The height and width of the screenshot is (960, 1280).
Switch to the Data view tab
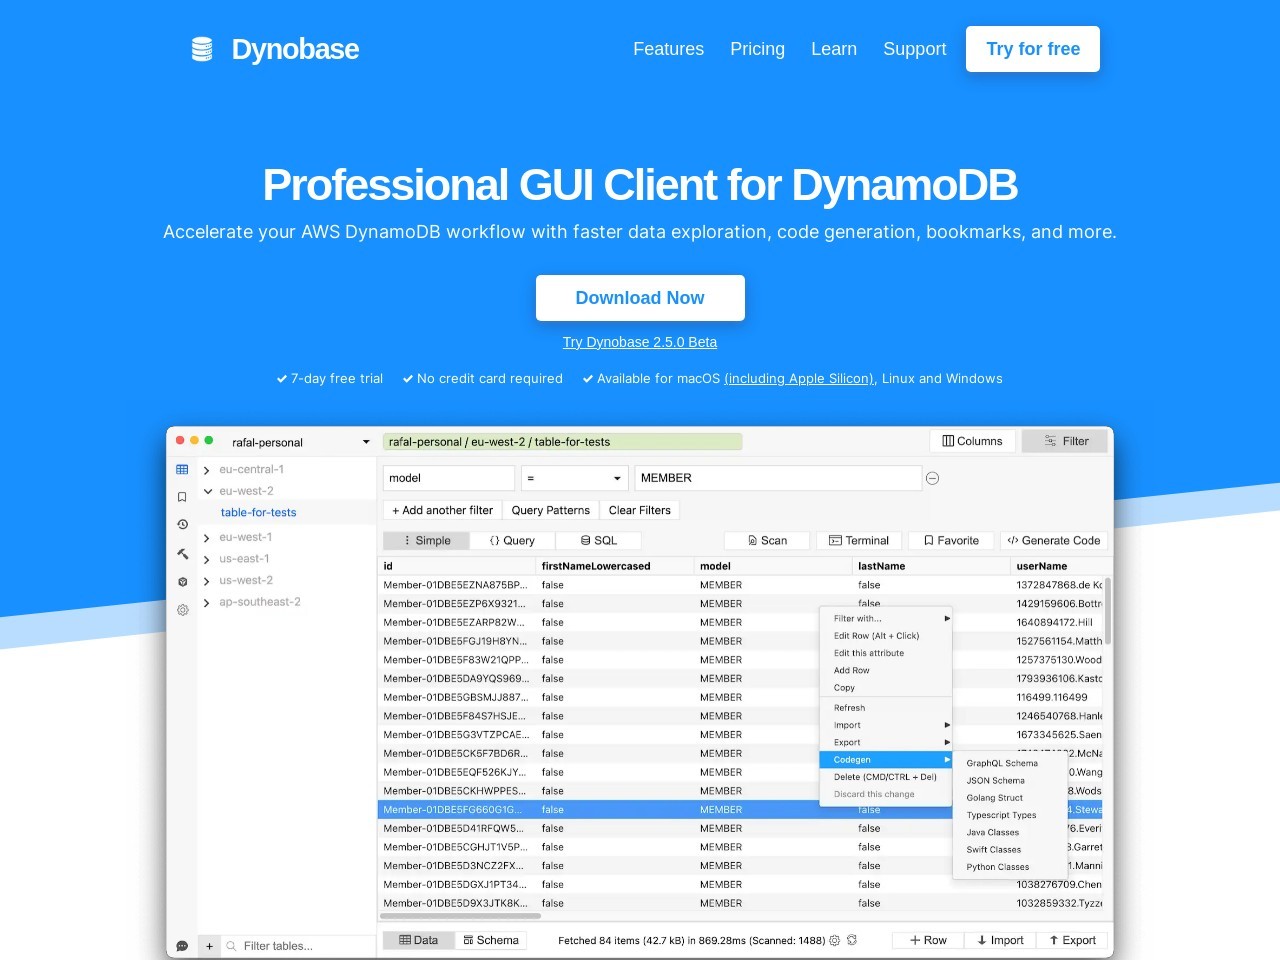point(418,940)
